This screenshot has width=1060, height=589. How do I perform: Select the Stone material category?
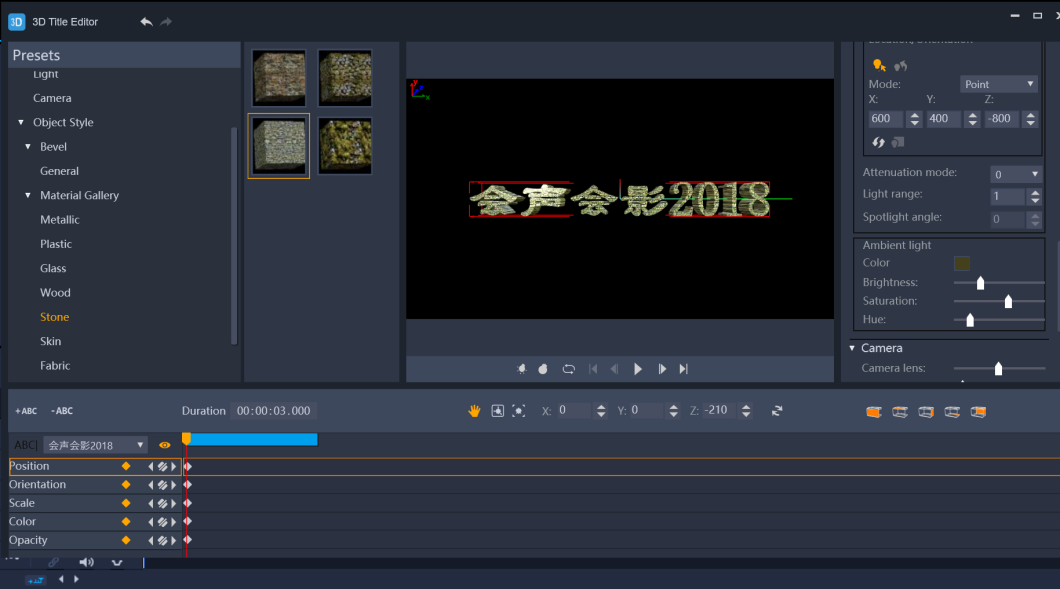tap(54, 317)
